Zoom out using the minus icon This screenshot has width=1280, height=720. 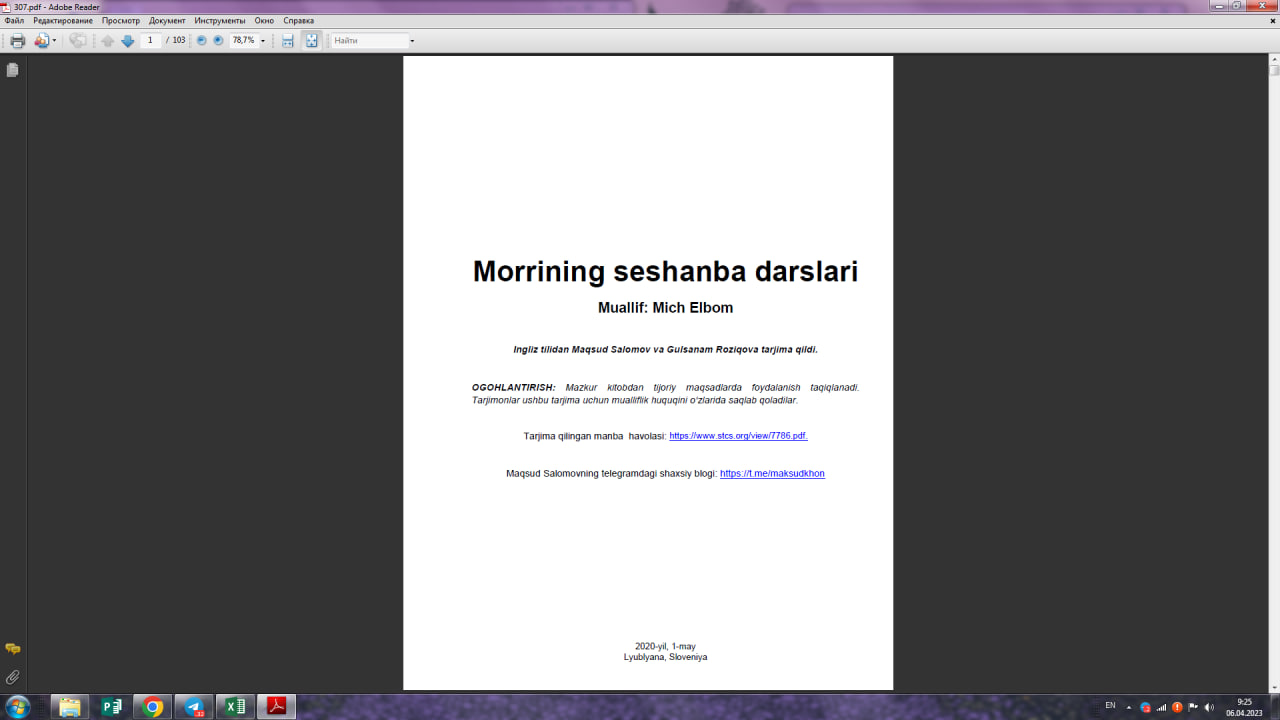(202, 40)
